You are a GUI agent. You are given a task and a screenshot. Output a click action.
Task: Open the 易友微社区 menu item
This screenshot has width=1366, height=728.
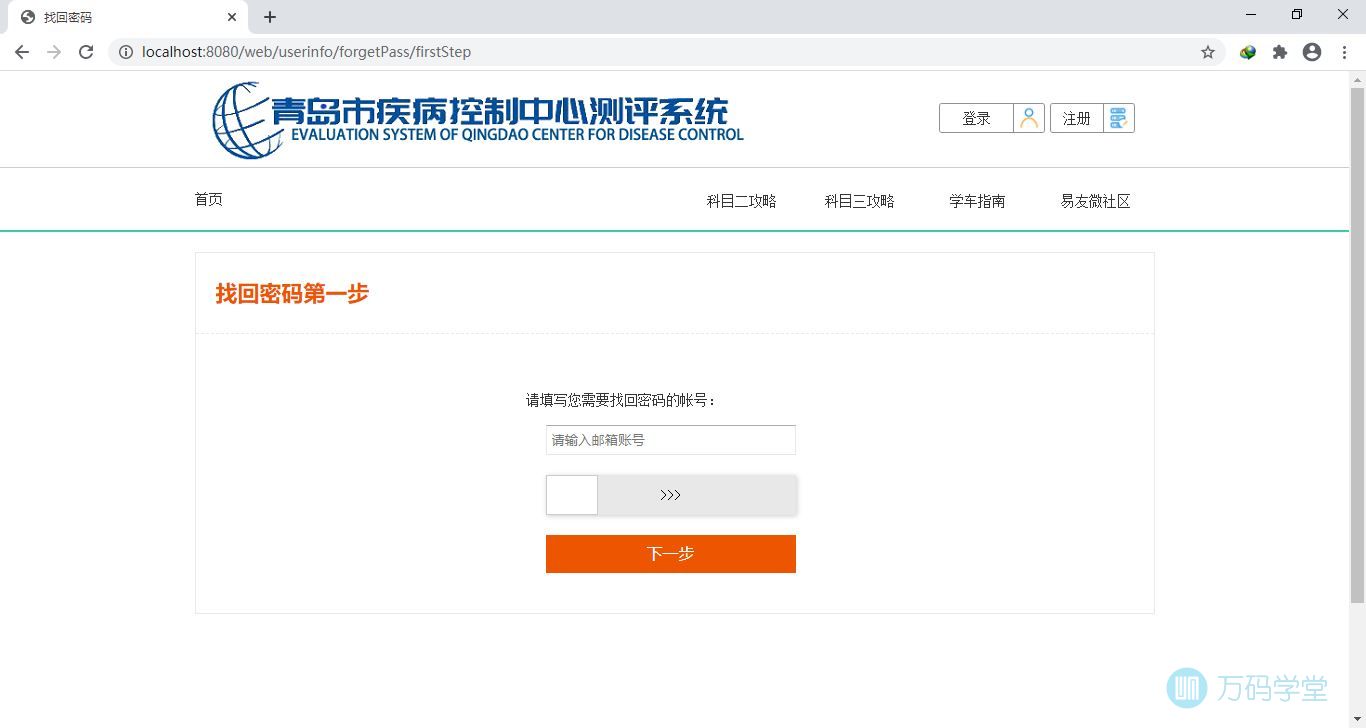click(x=1095, y=201)
